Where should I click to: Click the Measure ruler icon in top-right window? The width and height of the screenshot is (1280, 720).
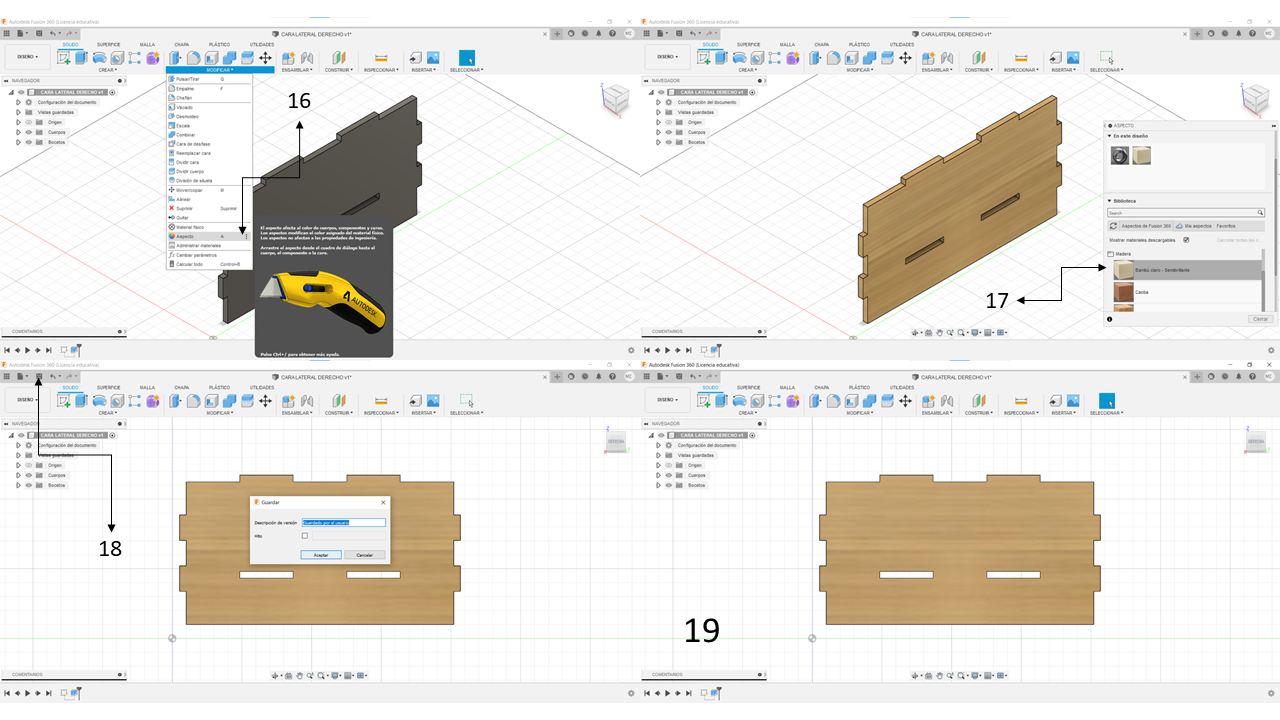[x=1021, y=58]
